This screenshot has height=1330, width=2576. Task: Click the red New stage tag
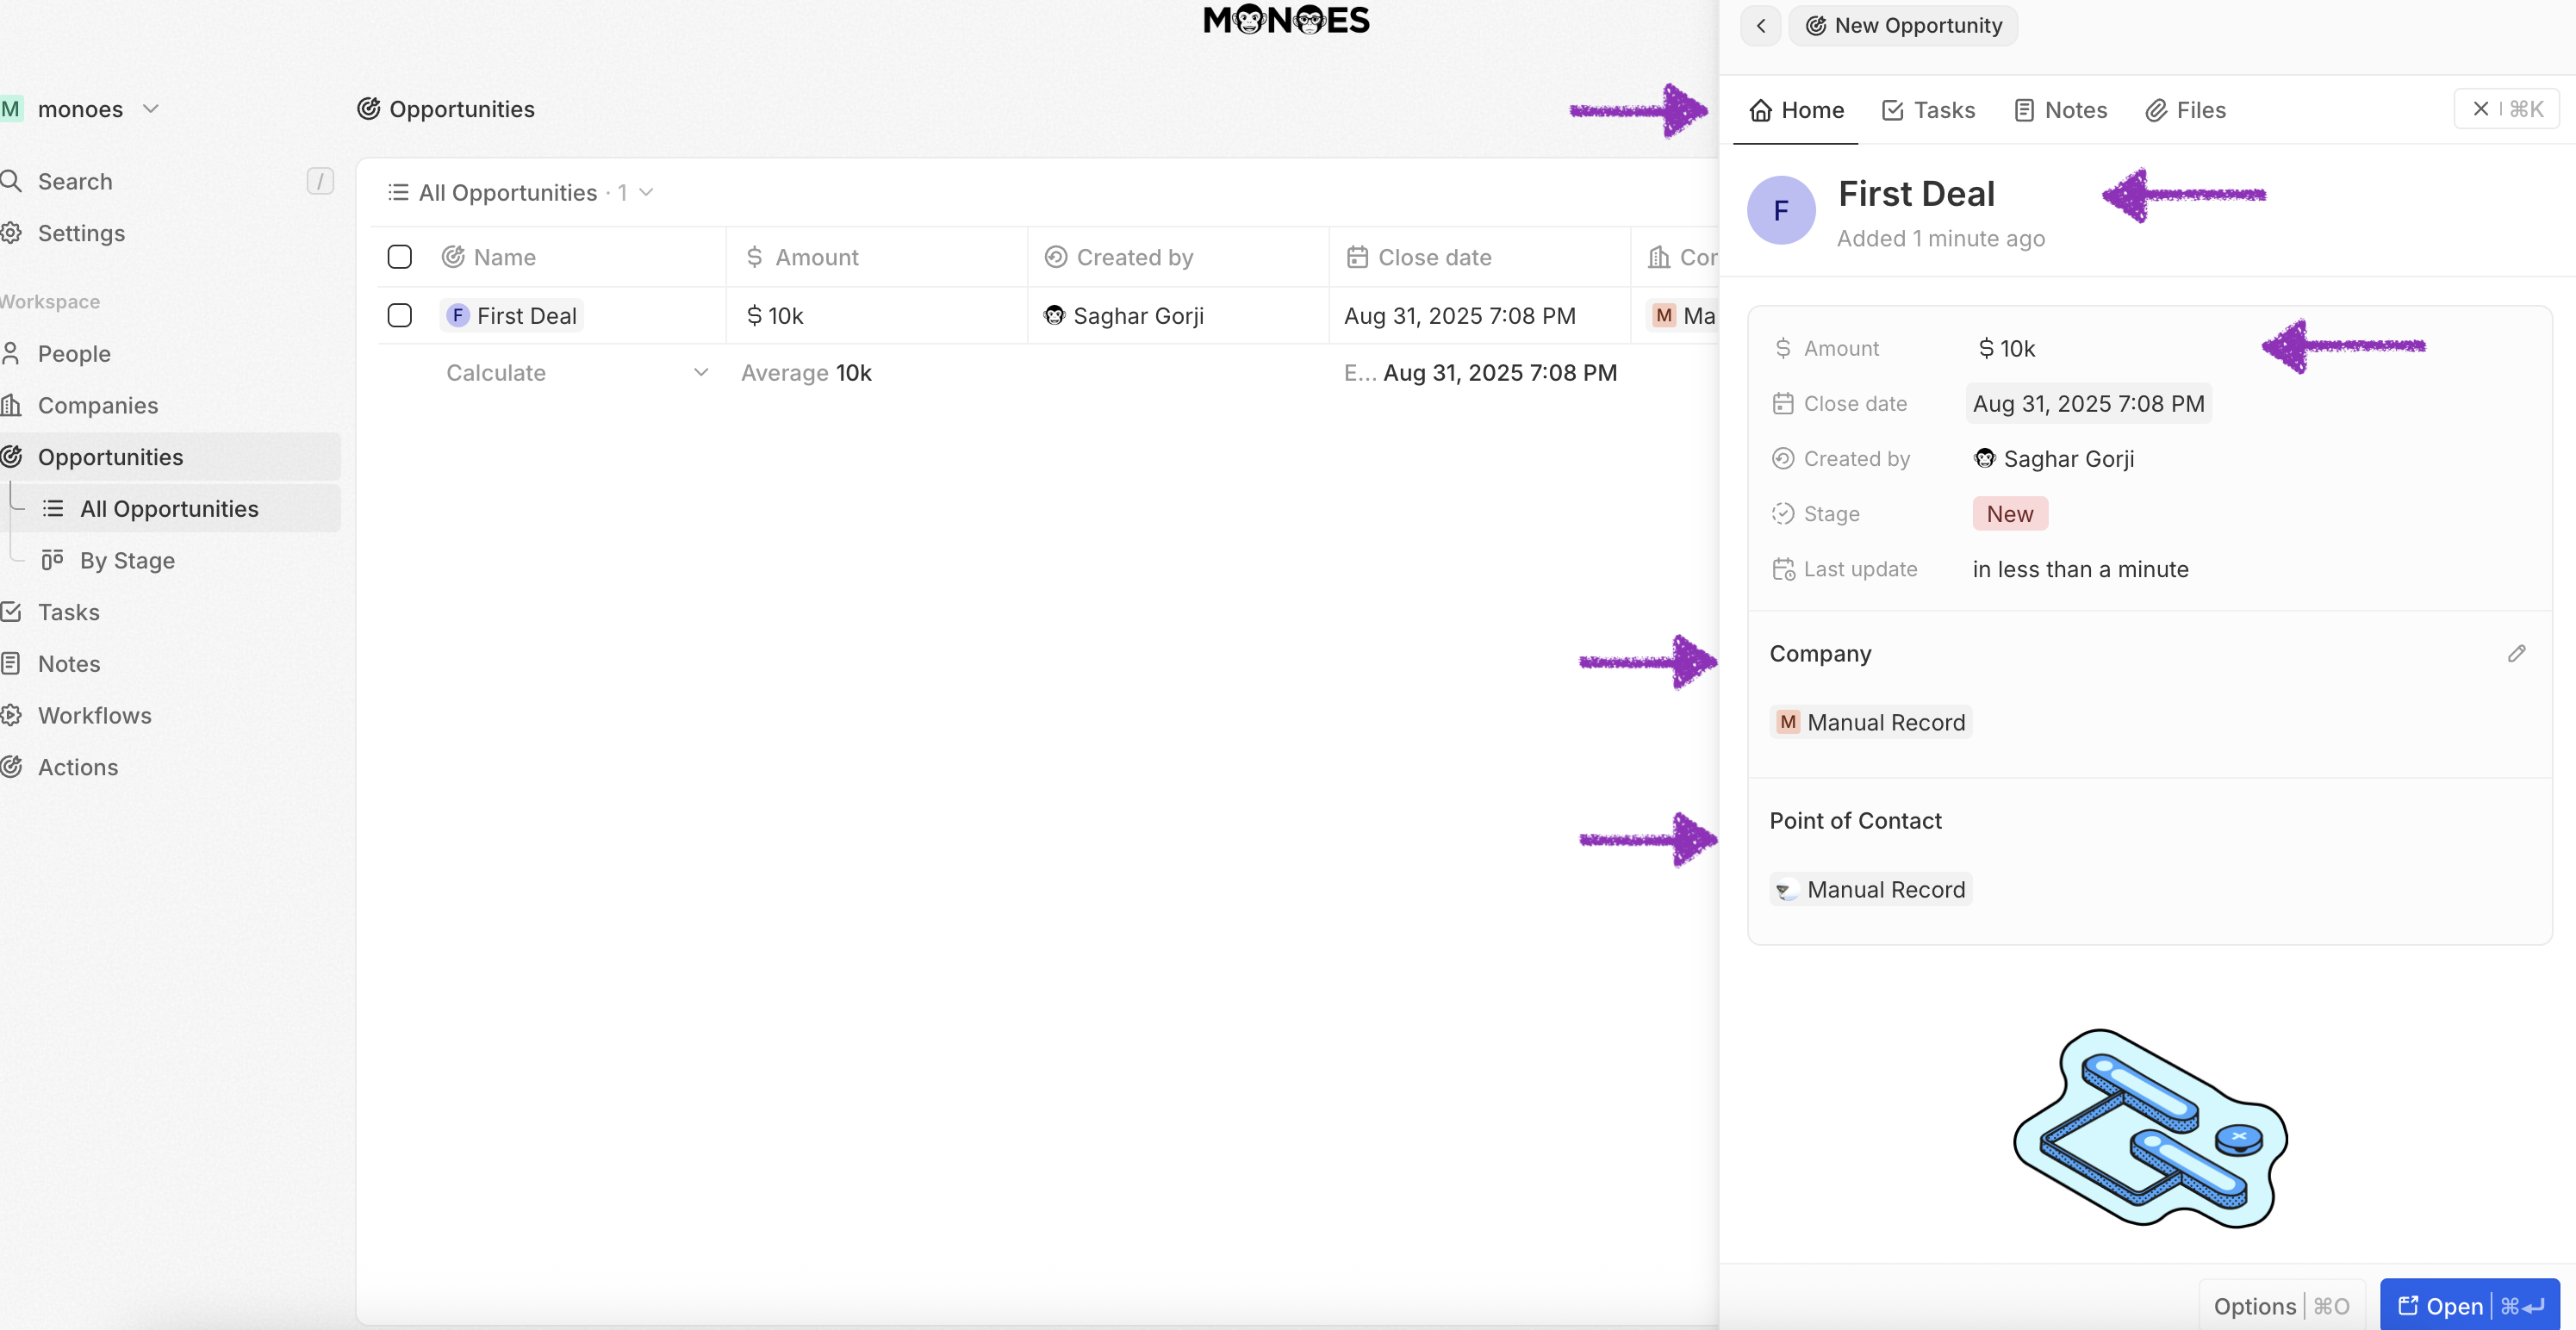coord(2009,514)
